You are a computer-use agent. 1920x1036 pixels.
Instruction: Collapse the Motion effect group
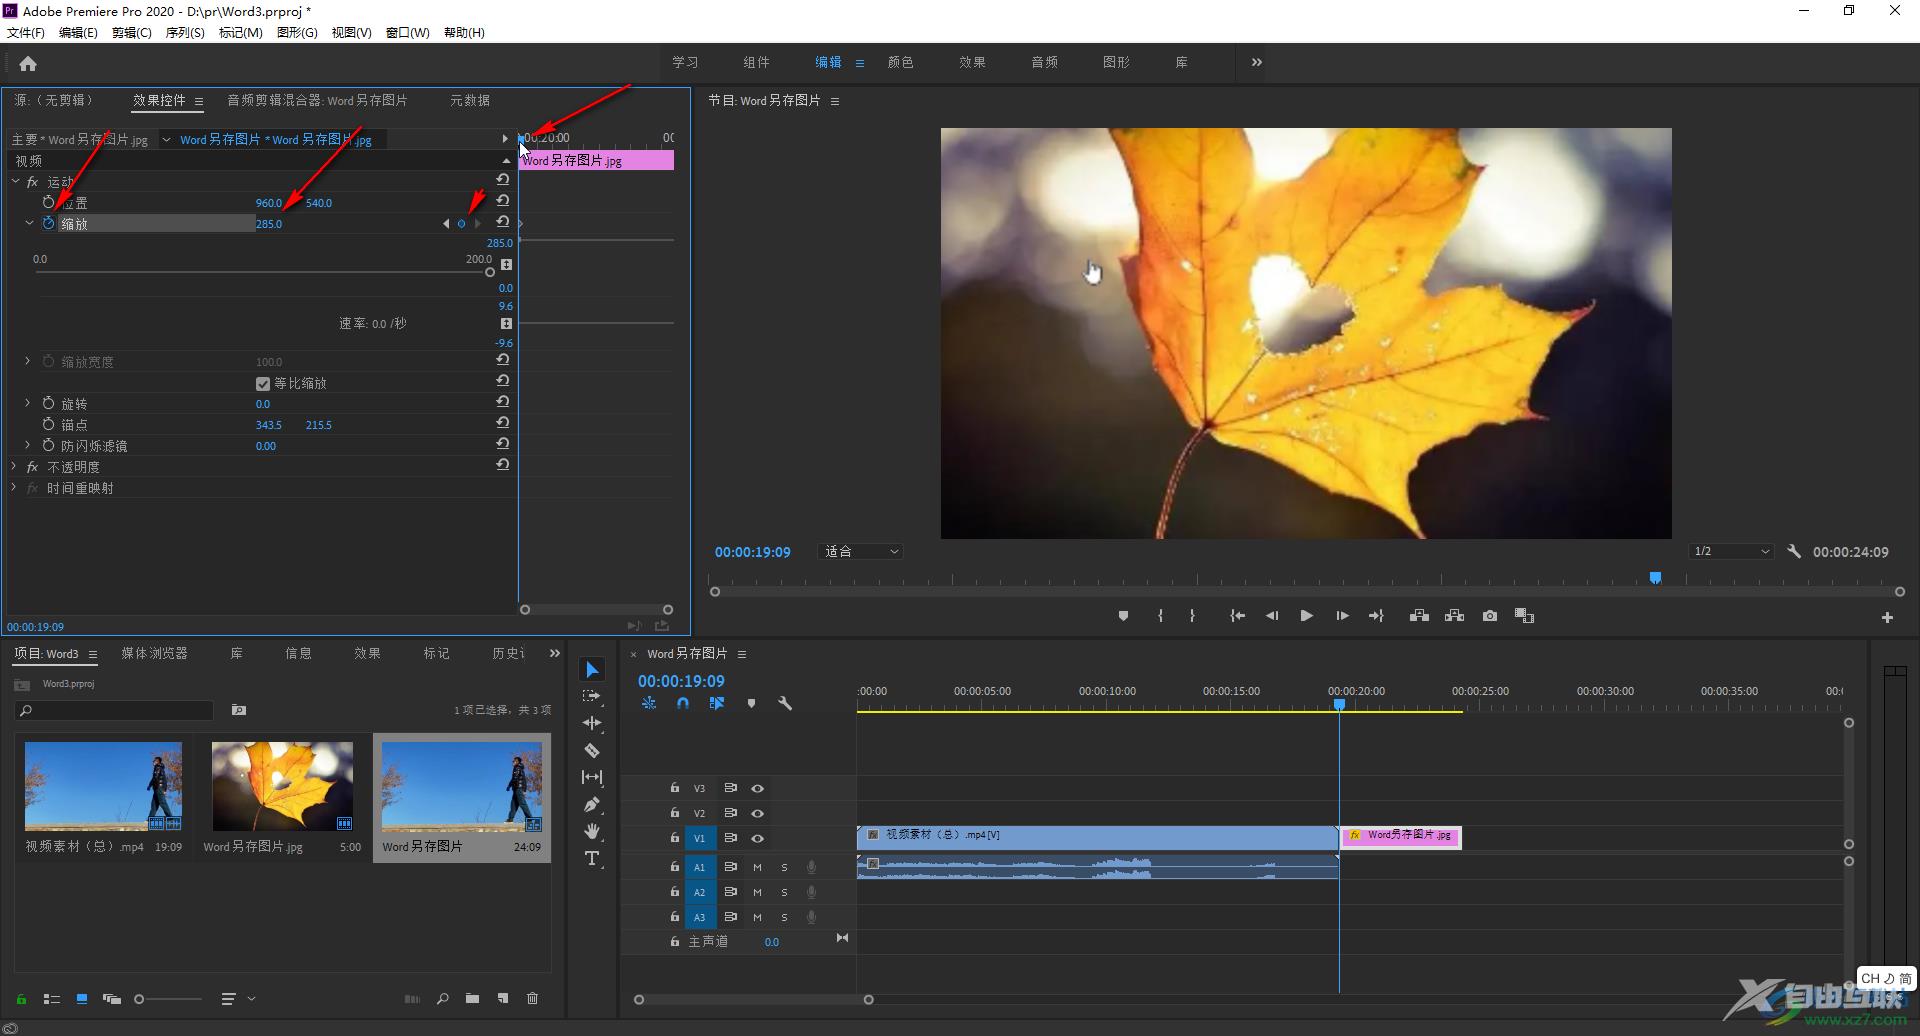click(15, 182)
